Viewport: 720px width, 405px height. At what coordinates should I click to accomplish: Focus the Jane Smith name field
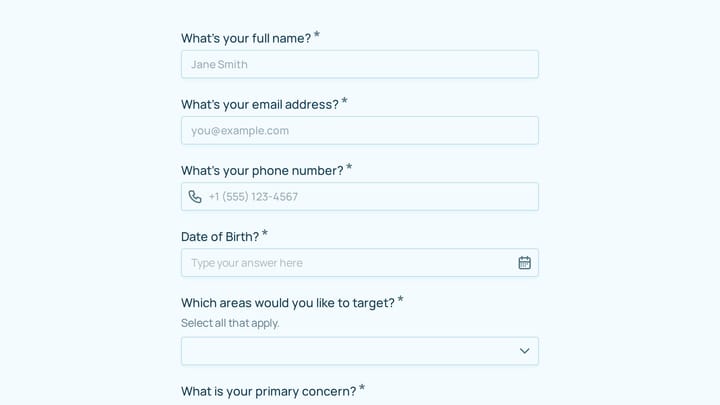click(360, 64)
